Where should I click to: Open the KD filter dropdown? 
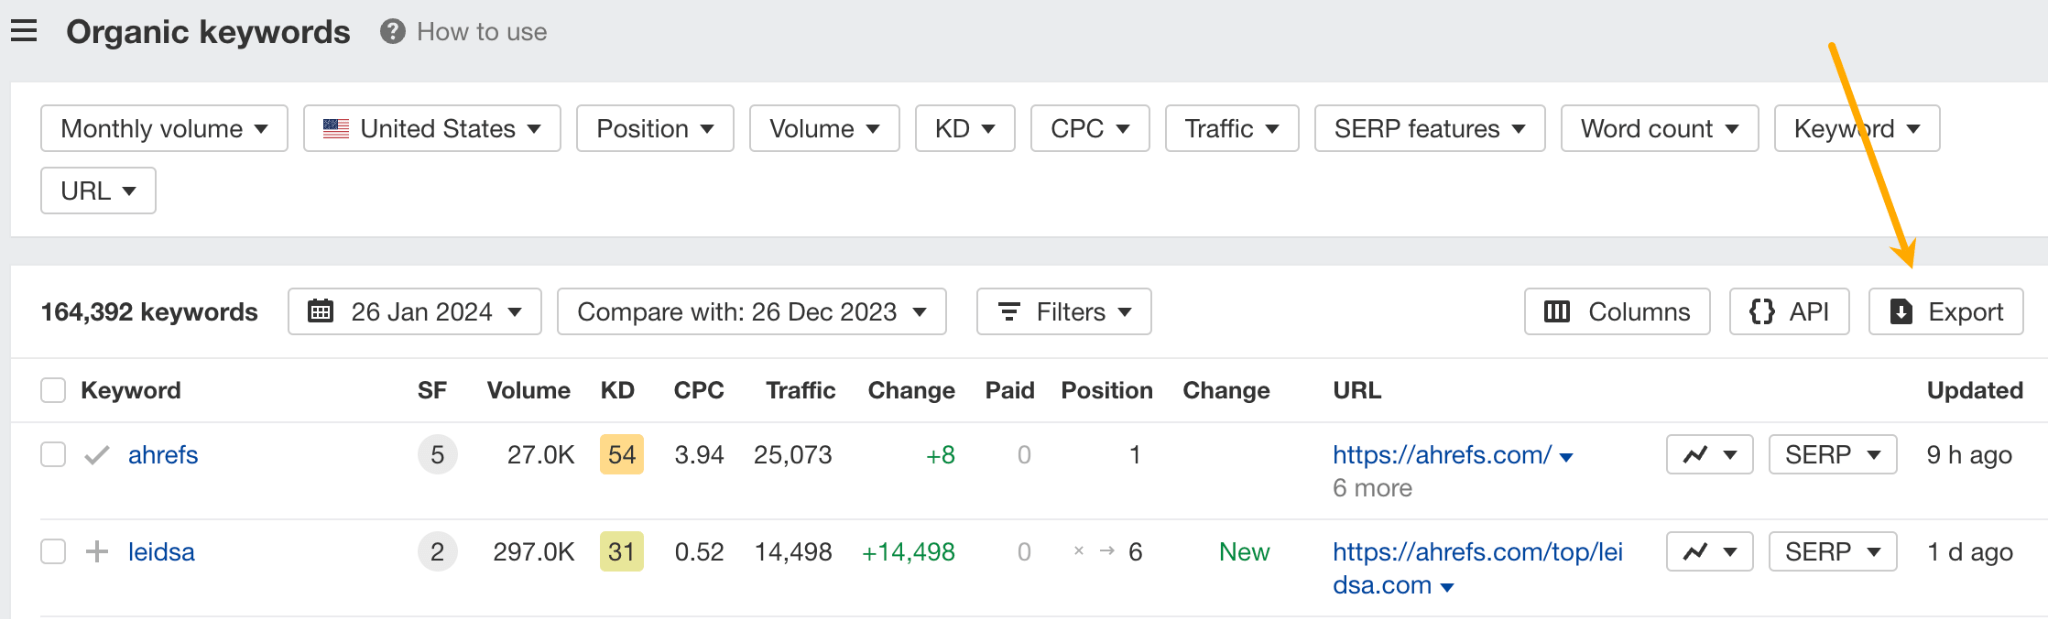coord(963,128)
